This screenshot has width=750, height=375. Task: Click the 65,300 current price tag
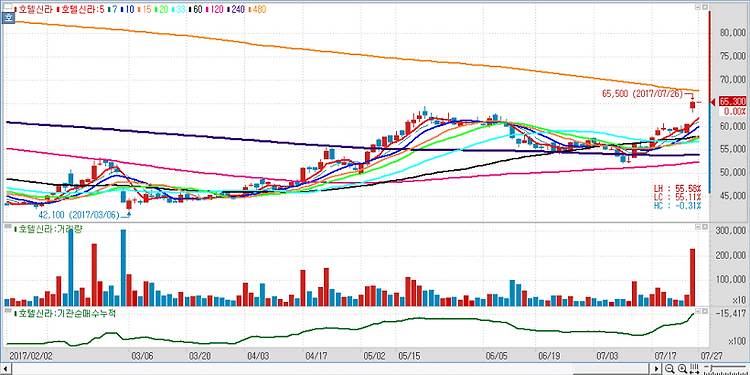pyautogui.click(x=732, y=101)
